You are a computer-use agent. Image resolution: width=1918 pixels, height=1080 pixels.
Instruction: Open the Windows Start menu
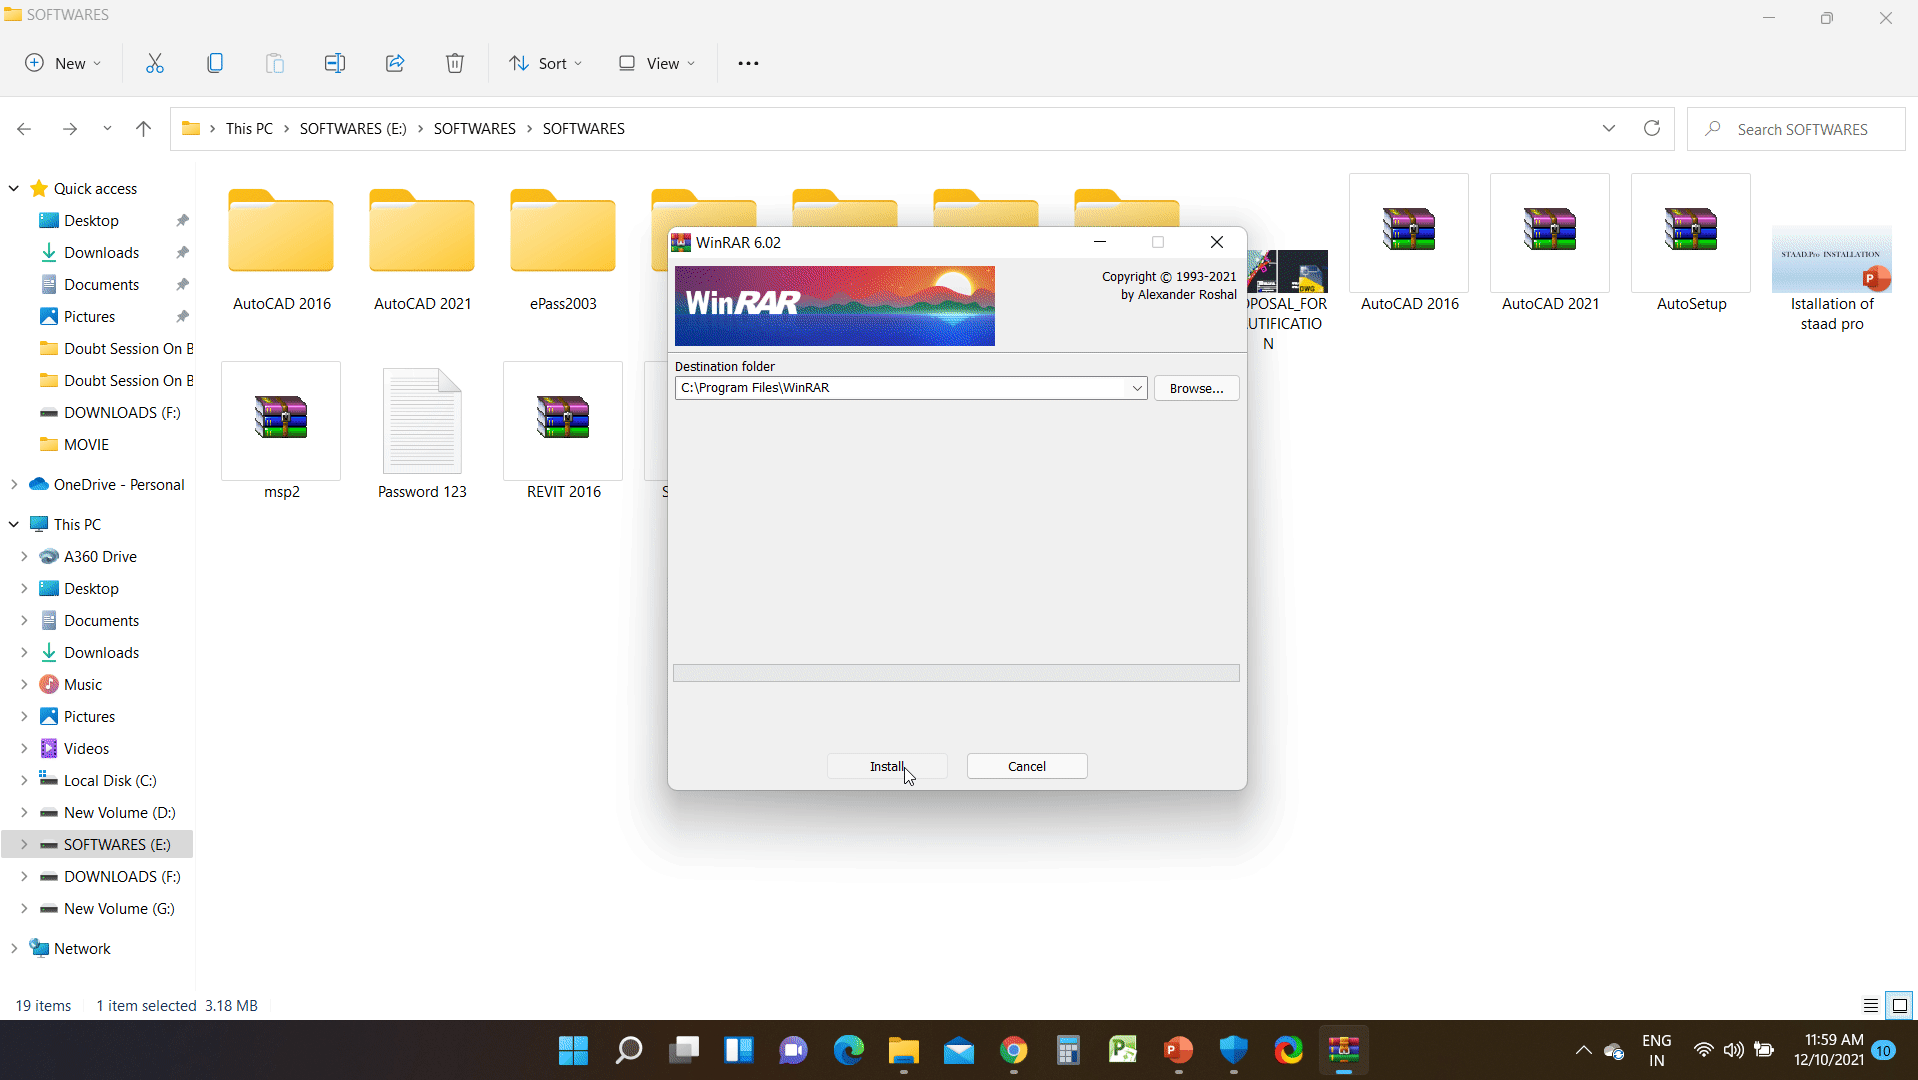(573, 1050)
